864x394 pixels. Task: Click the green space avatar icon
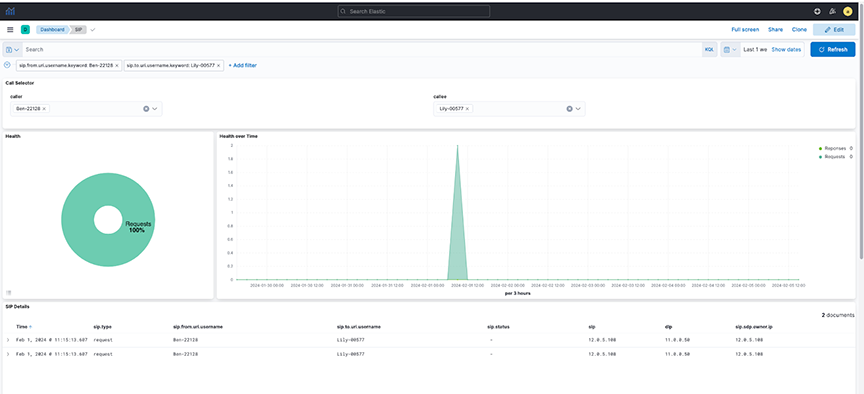[x=25, y=29]
